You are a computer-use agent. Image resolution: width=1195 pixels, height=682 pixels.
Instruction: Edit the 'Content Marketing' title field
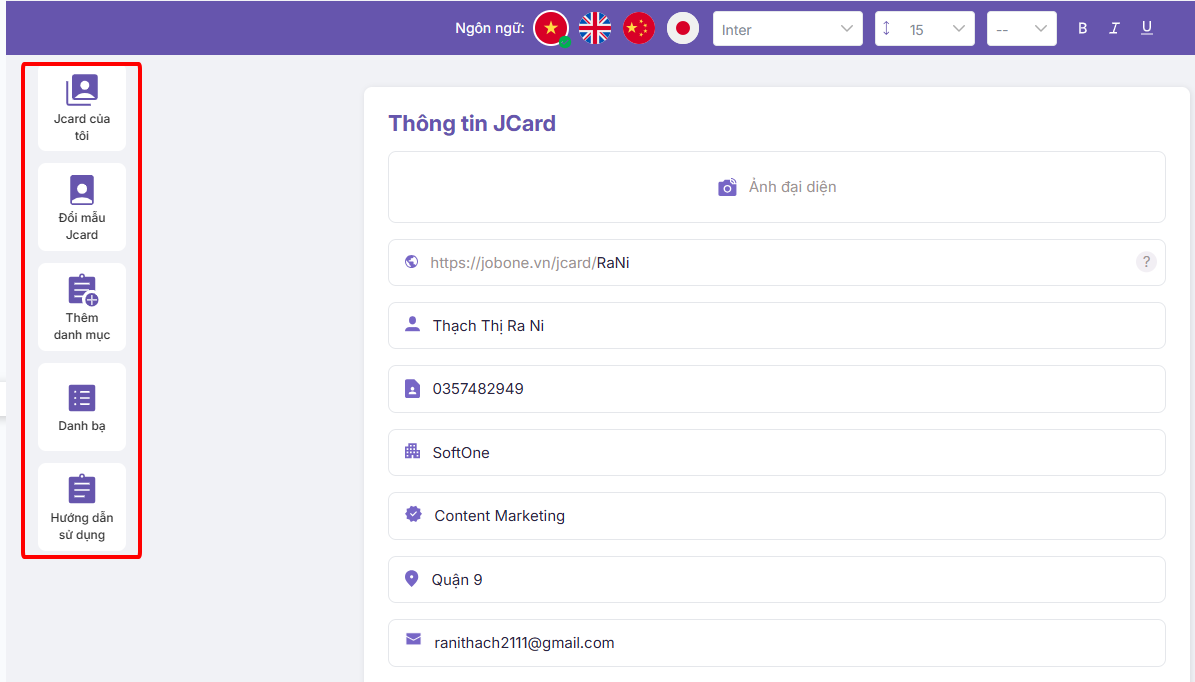[777, 516]
